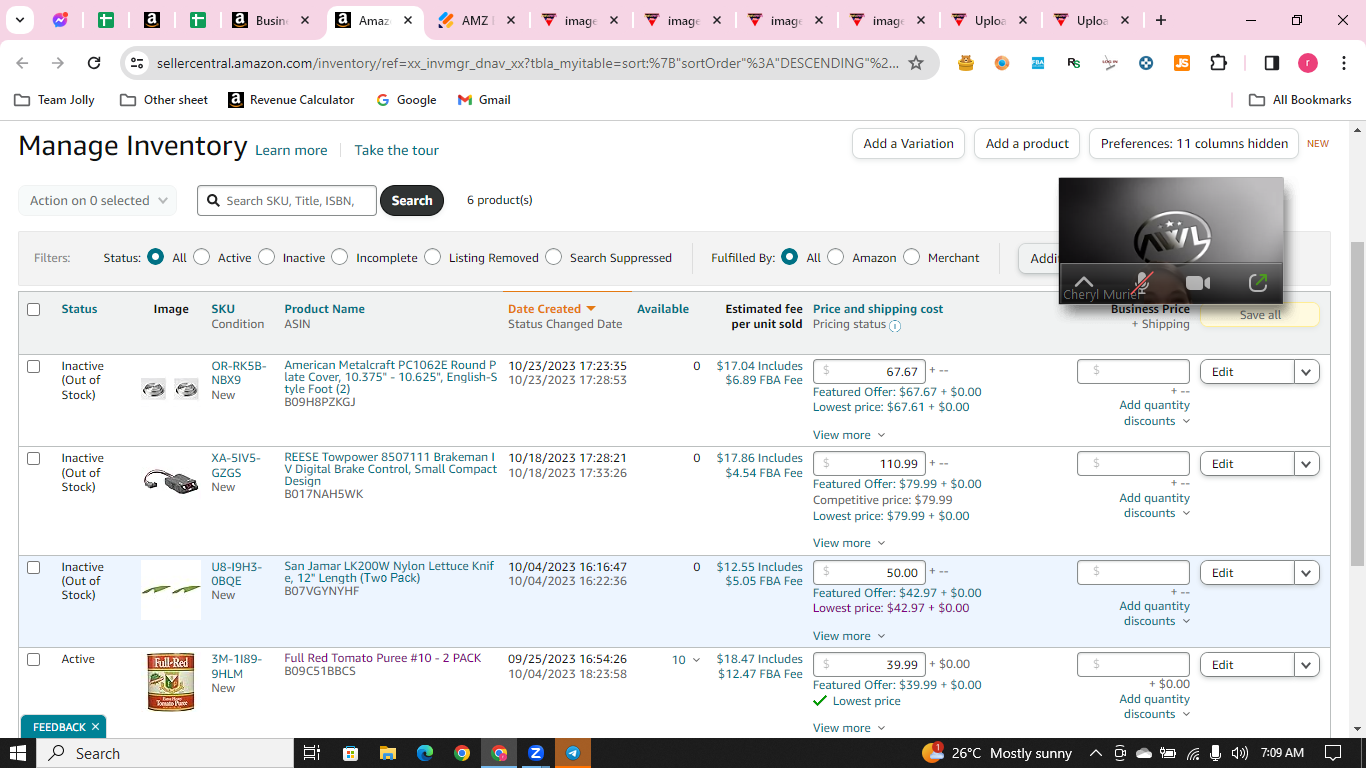Check the REESE Towpower row checkbox

(x=33, y=458)
